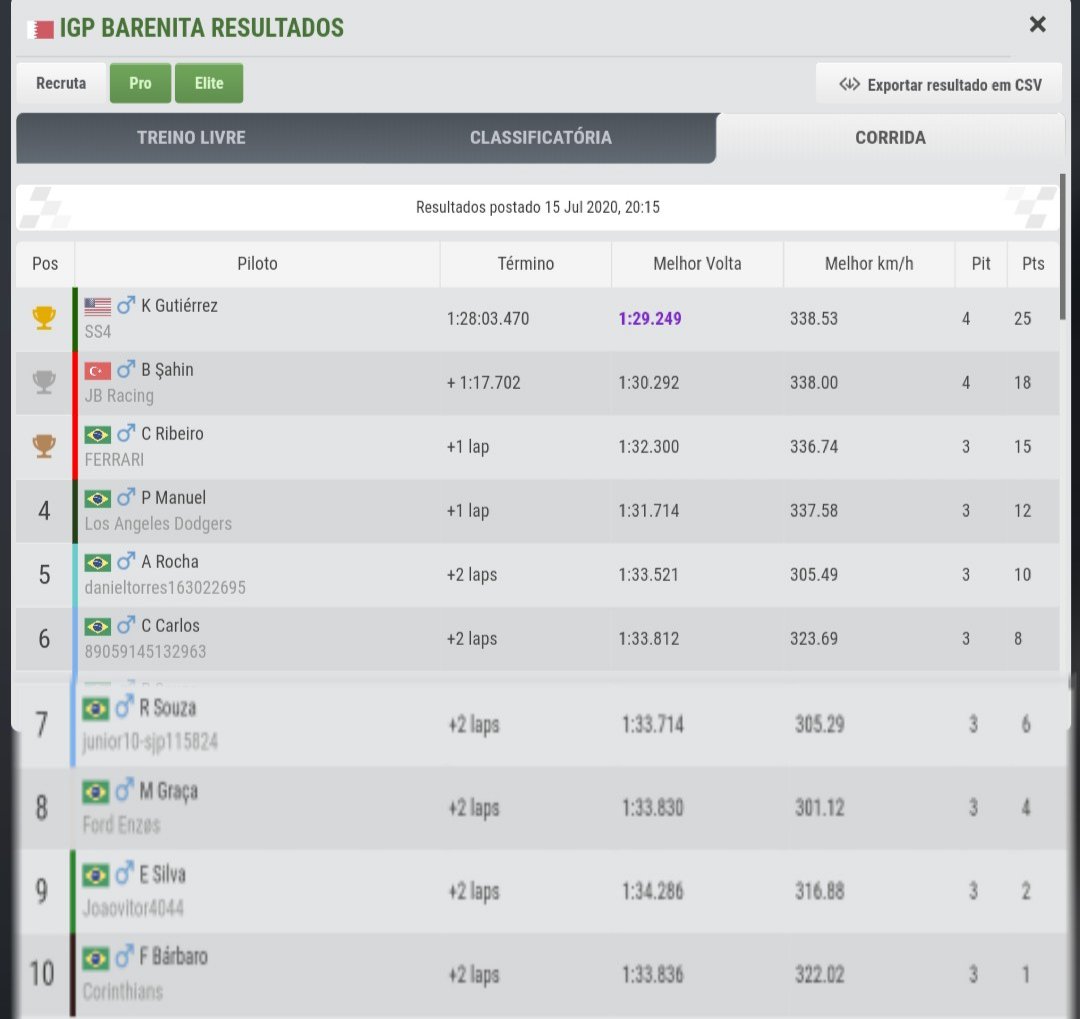Click the USA flag beside K Gutiérrez

[97, 306]
